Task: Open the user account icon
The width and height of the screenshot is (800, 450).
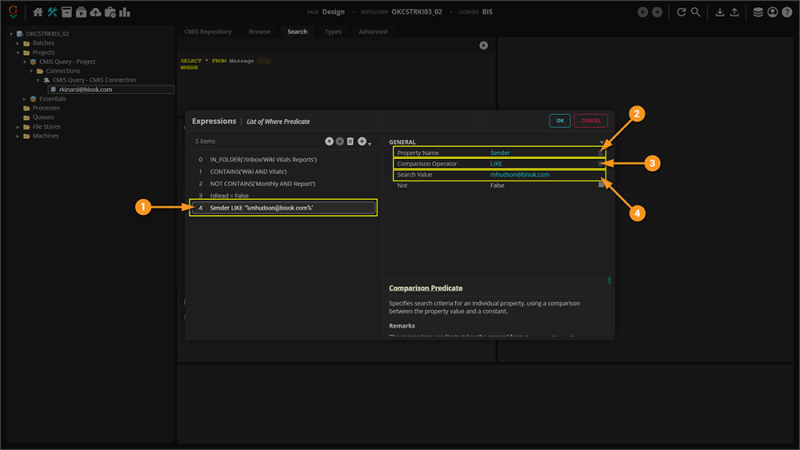Action: point(773,12)
